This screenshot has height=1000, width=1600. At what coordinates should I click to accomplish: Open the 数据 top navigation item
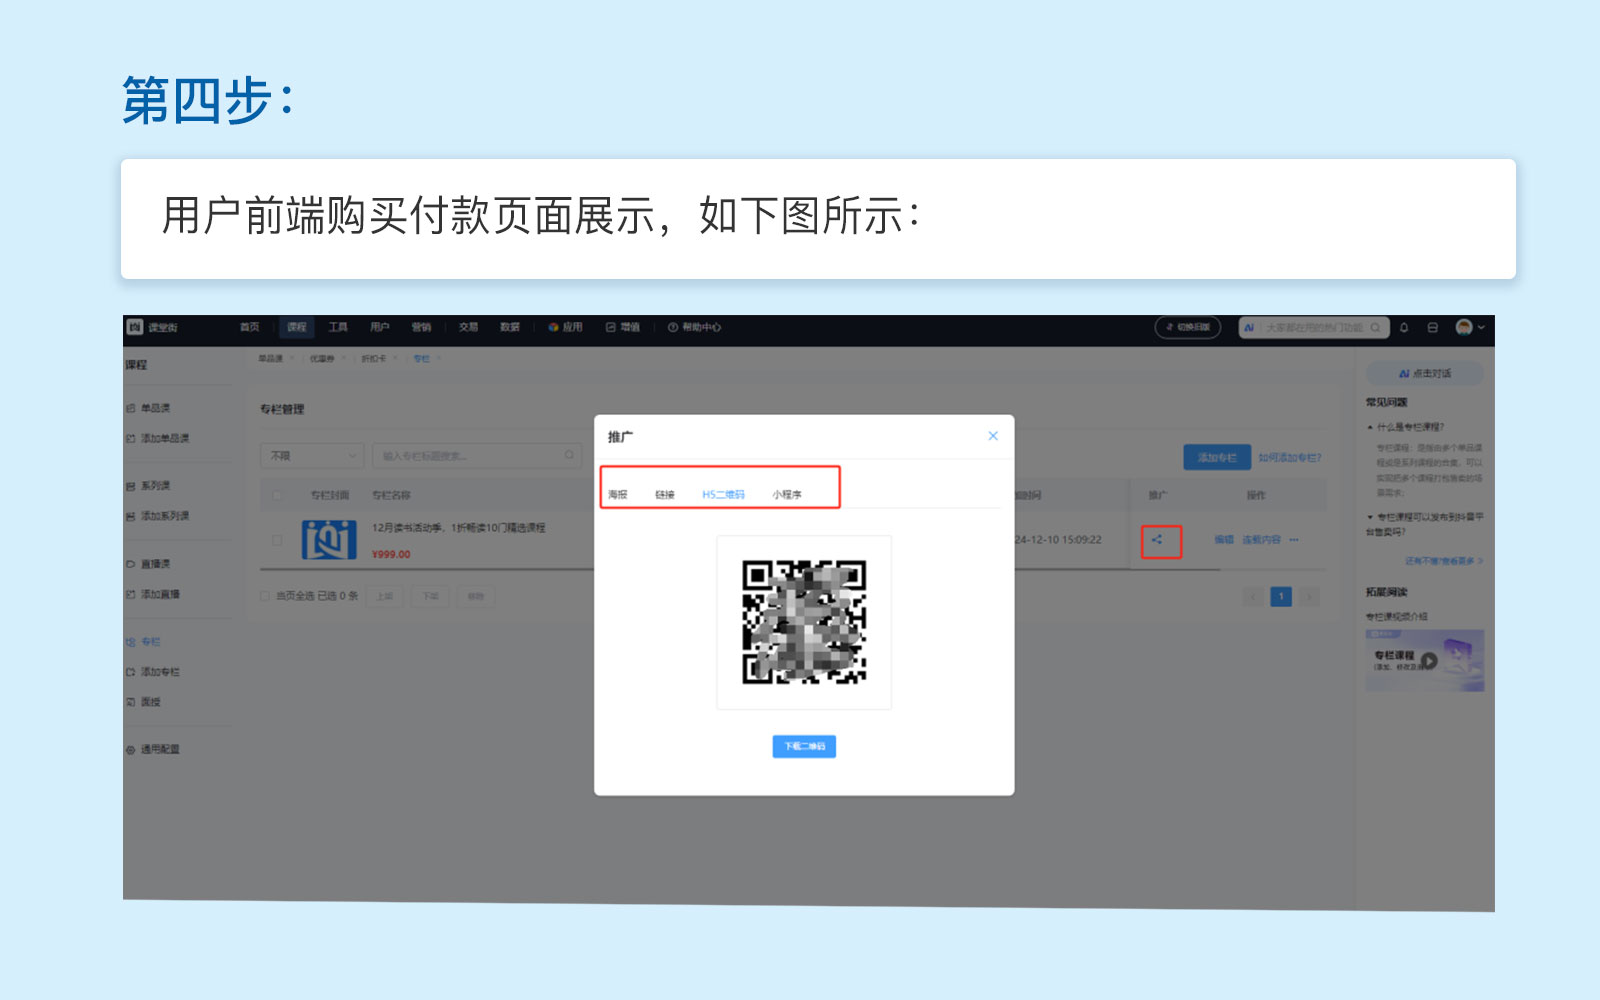coord(510,327)
